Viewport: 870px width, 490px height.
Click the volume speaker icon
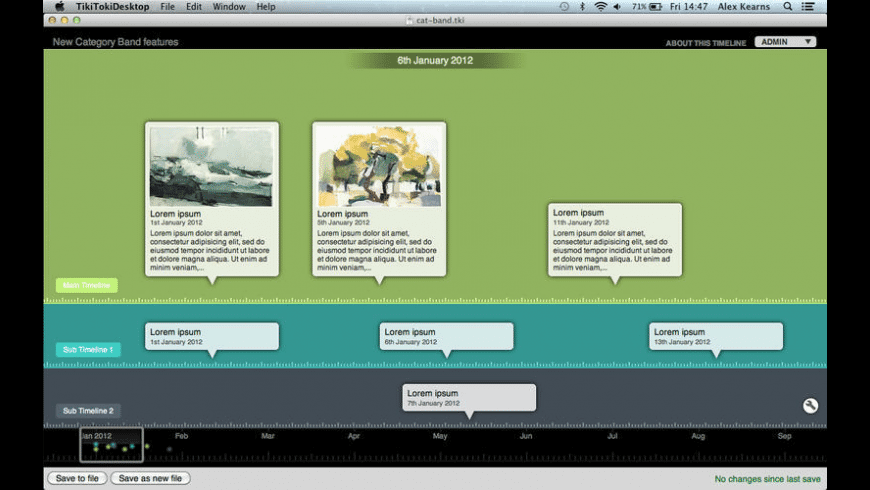click(617, 7)
